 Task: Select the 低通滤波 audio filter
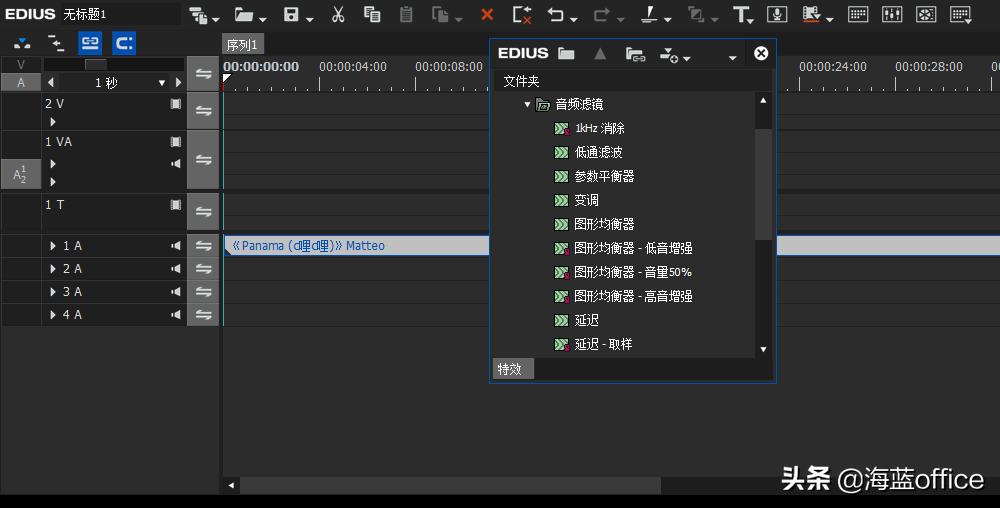click(598, 152)
